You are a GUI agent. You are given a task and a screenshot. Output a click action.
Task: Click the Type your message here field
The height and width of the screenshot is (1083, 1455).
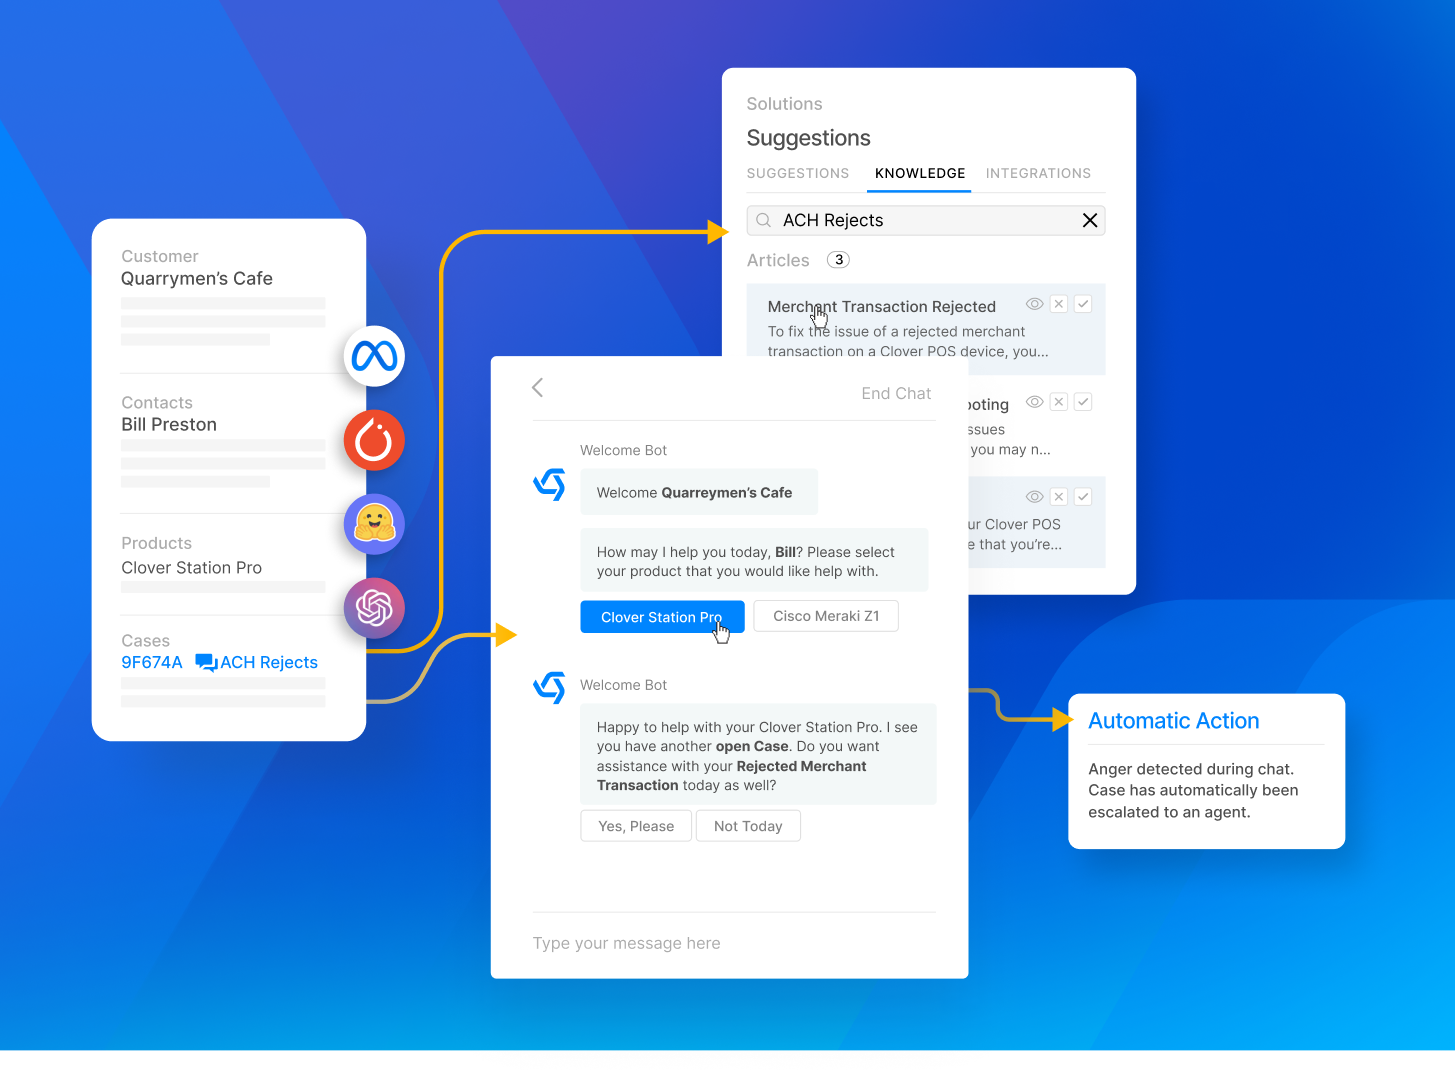[x=734, y=943]
